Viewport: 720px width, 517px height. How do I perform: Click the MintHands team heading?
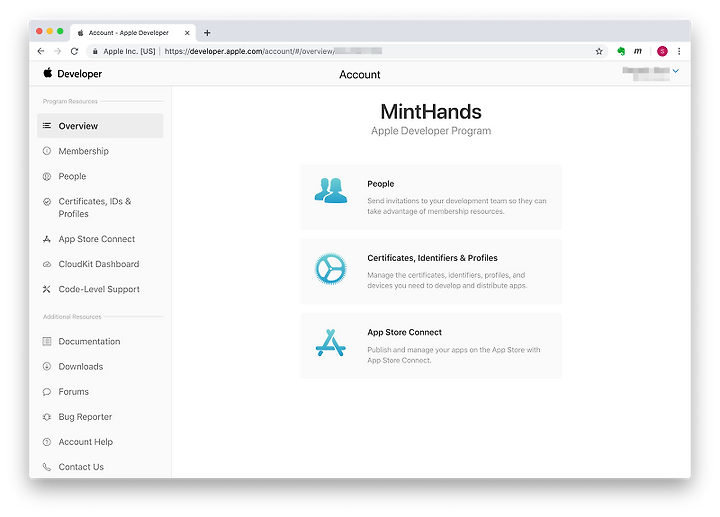click(x=431, y=112)
